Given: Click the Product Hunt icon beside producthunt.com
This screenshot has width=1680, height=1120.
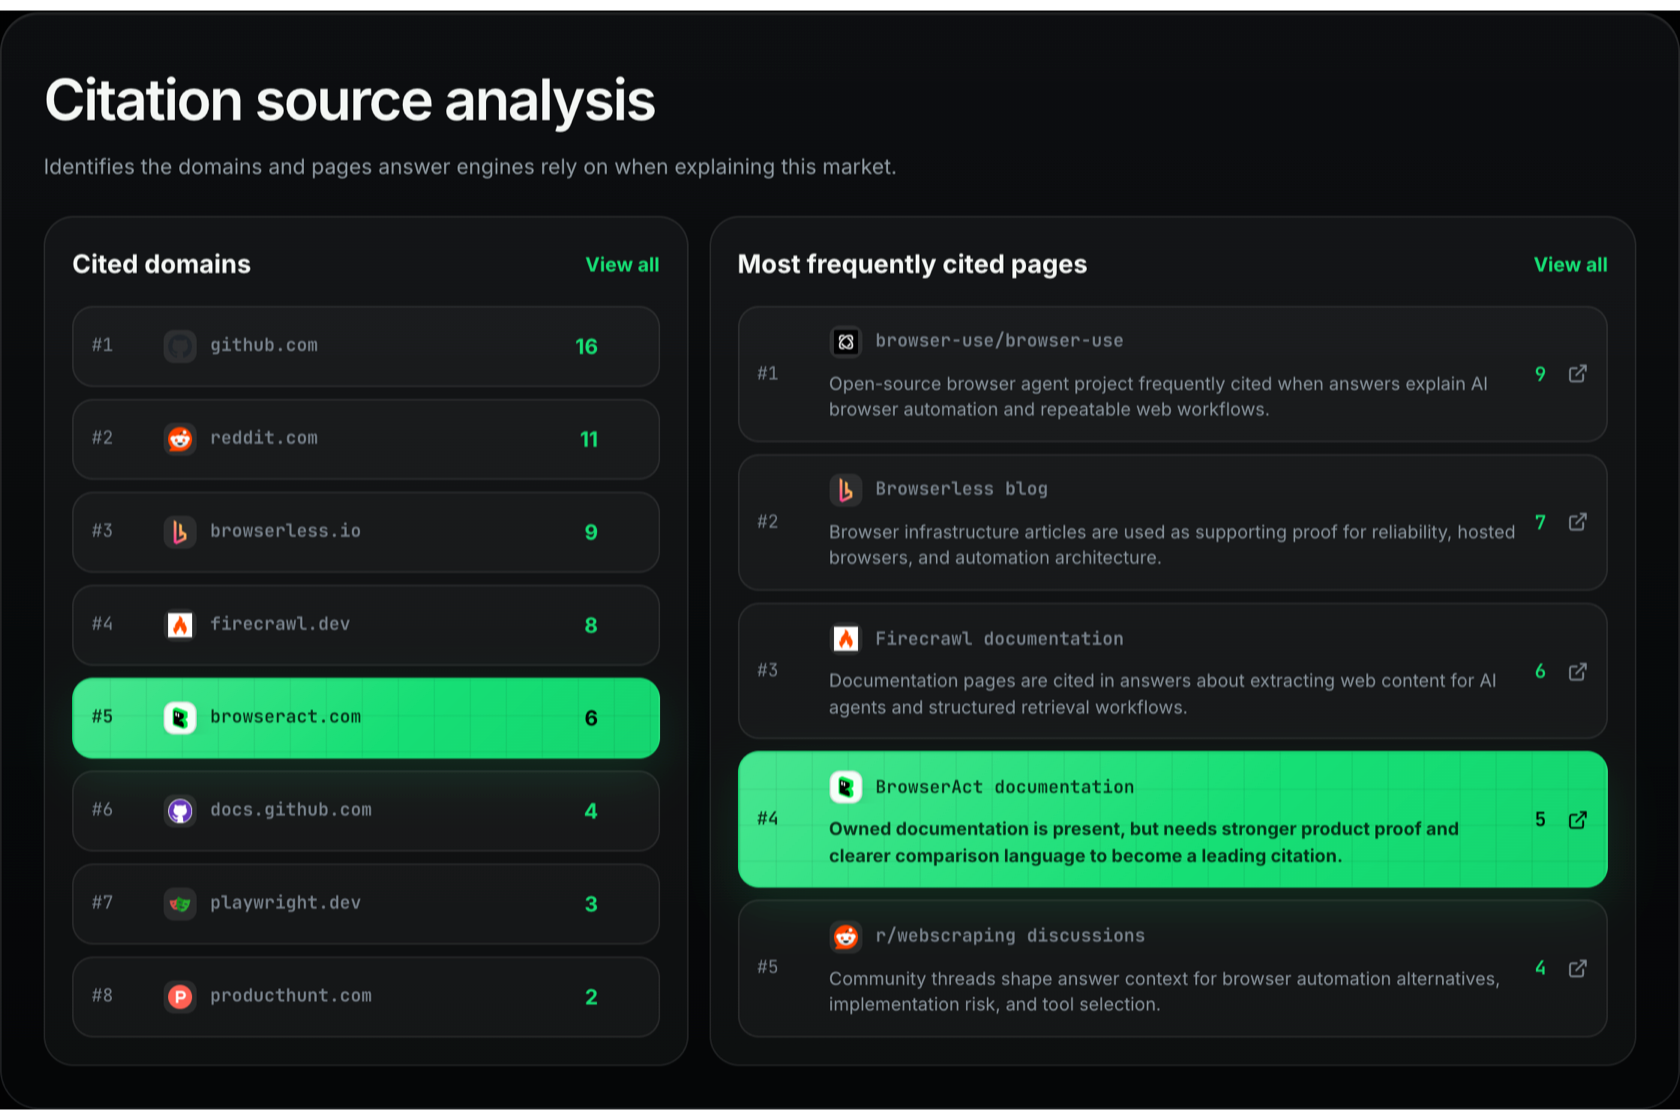Looking at the screenshot, I should point(180,997).
